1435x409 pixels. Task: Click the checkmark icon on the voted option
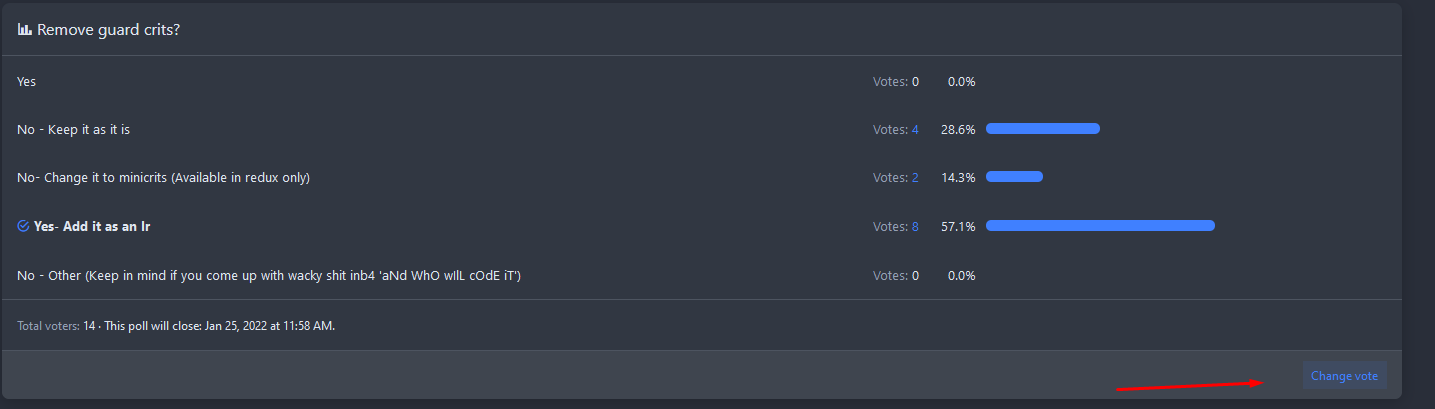tap(23, 227)
